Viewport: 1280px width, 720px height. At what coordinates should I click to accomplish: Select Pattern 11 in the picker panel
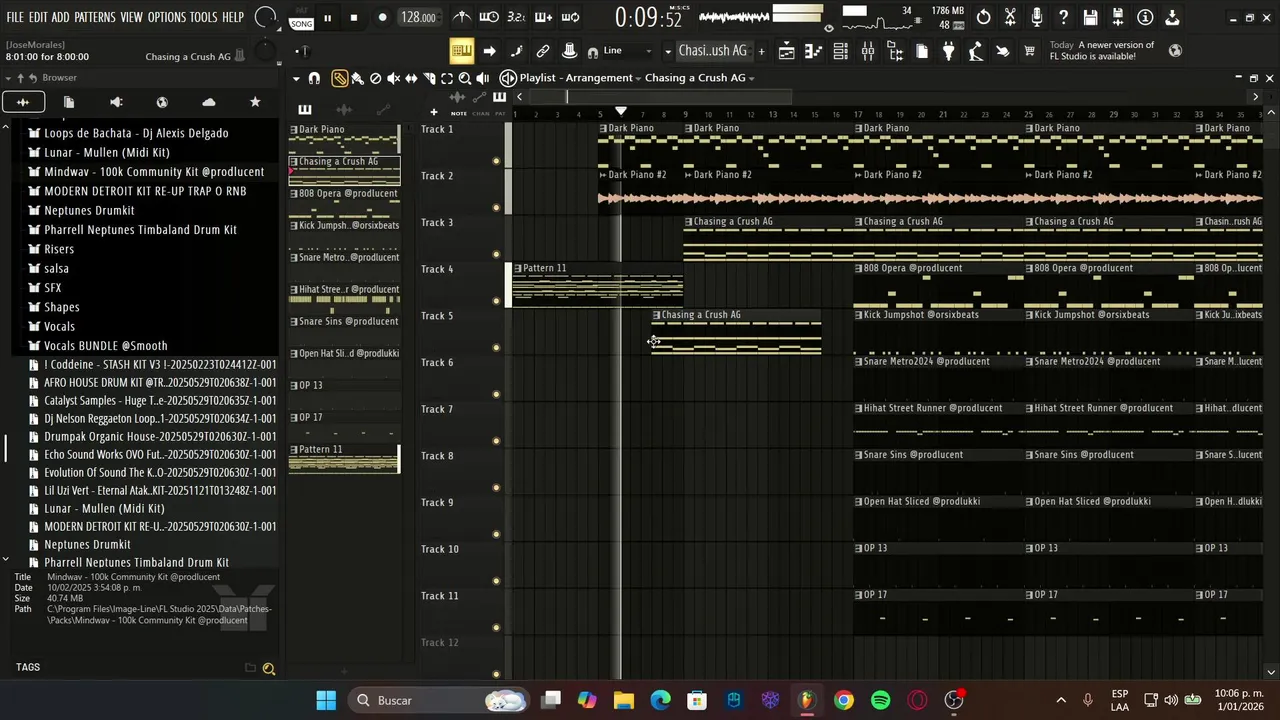(344, 457)
